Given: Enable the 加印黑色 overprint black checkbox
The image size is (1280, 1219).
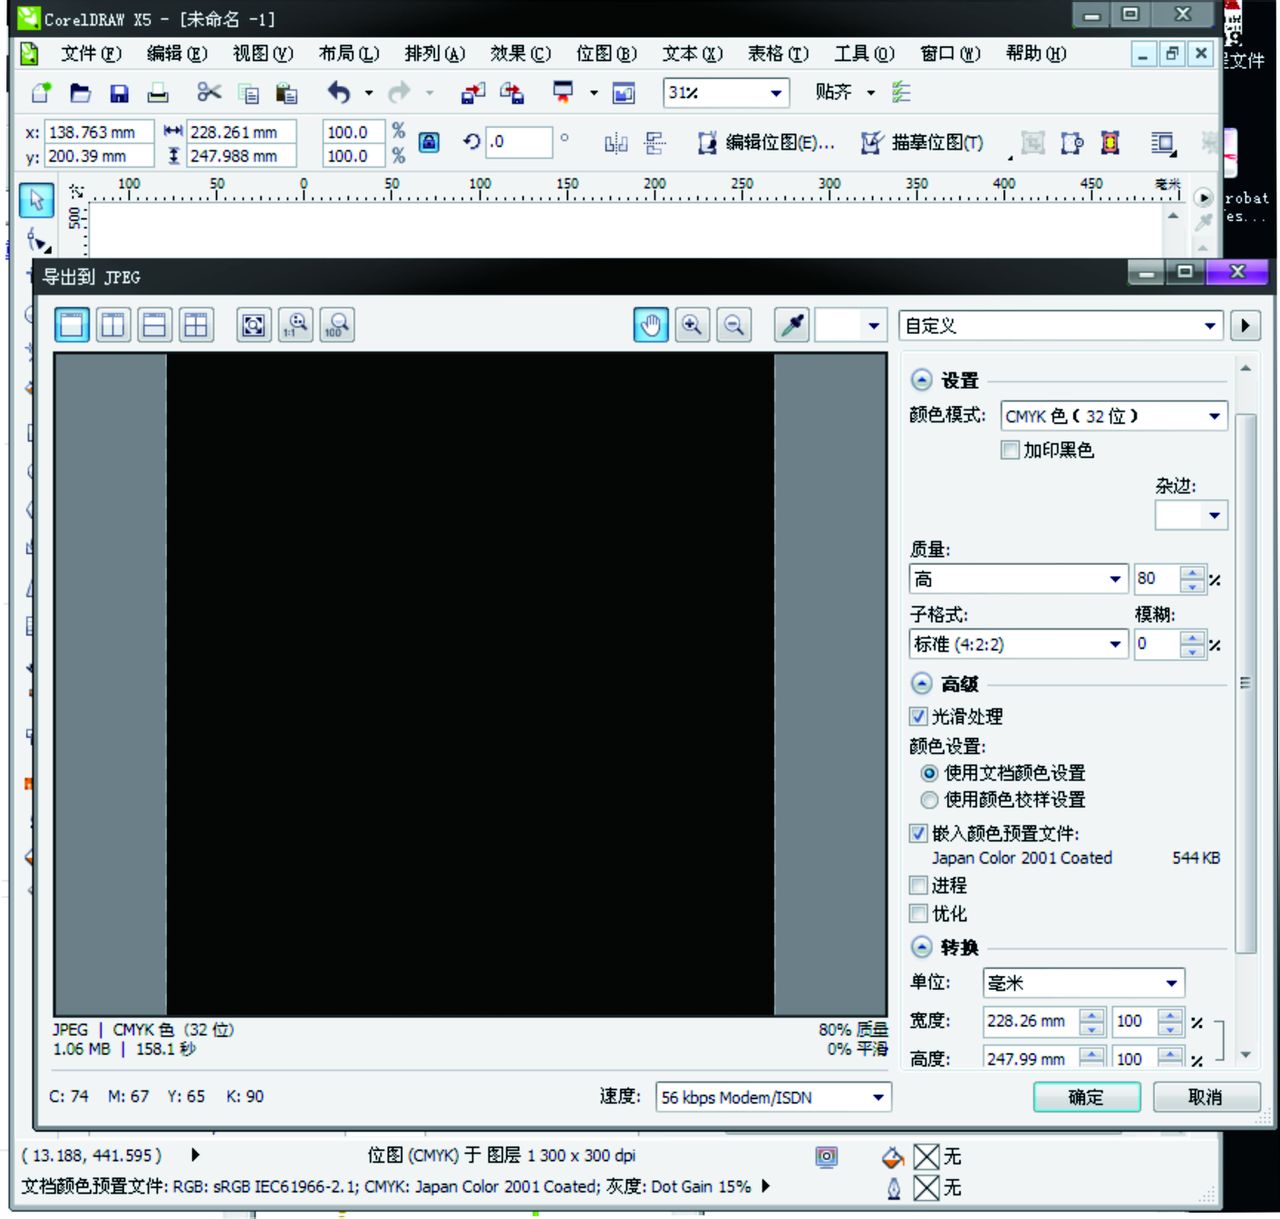Looking at the screenshot, I should tap(1010, 450).
